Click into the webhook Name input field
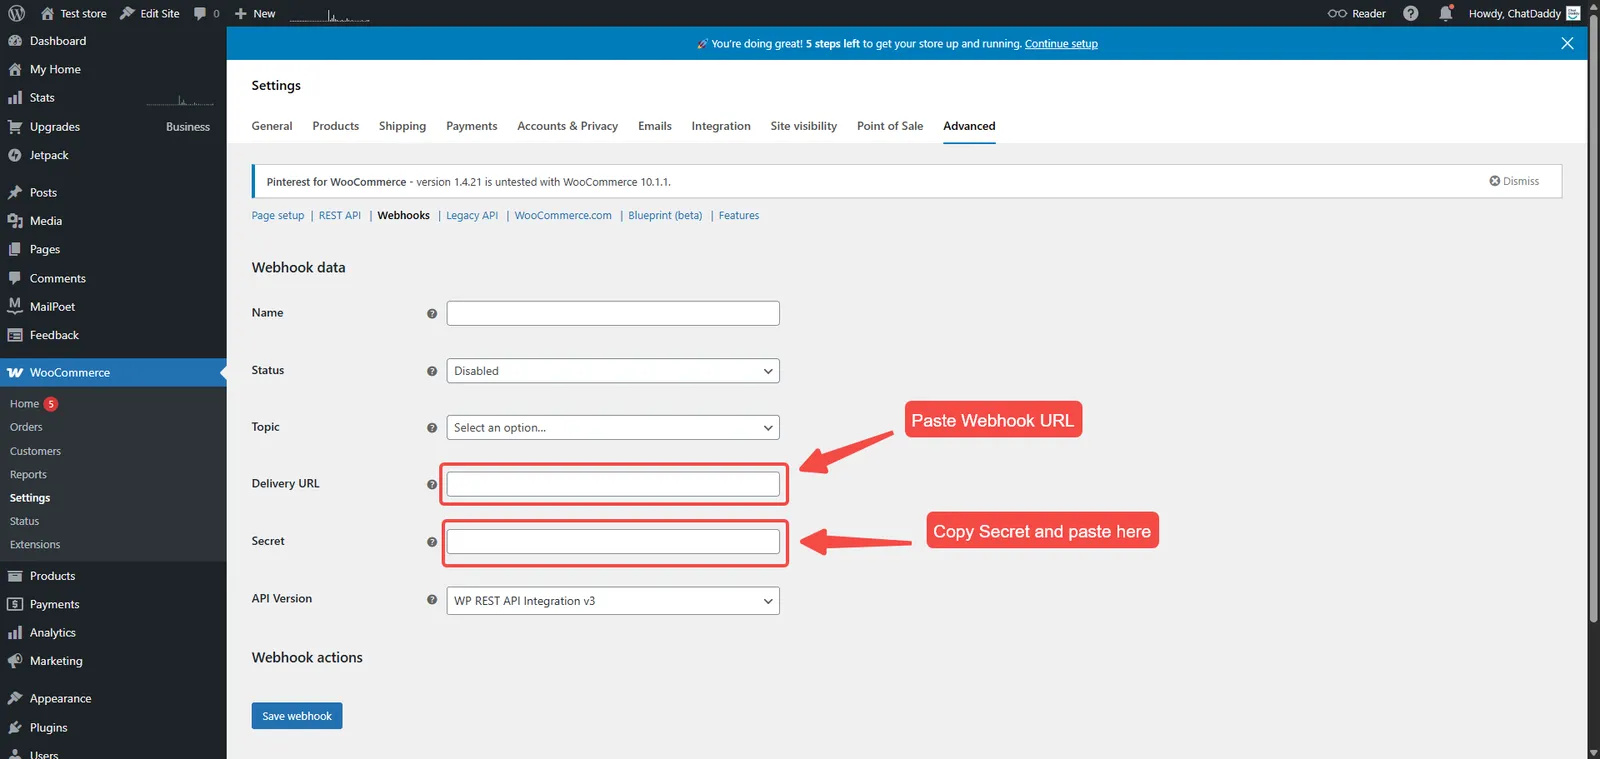This screenshot has height=759, width=1600. (x=612, y=313)
